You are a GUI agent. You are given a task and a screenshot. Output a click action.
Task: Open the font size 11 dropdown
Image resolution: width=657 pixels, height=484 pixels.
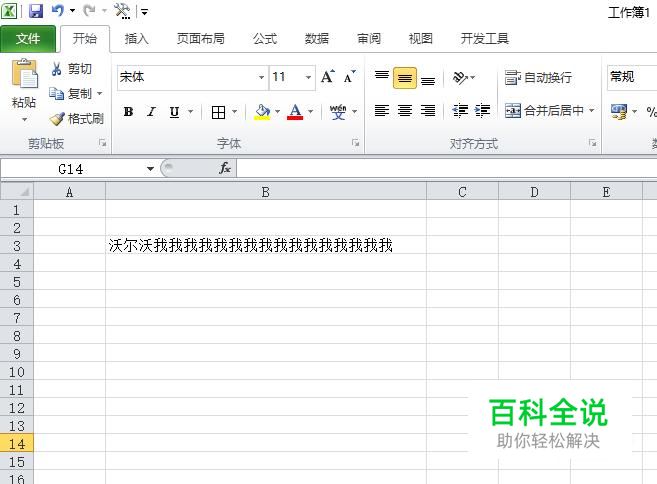[308, 77]
